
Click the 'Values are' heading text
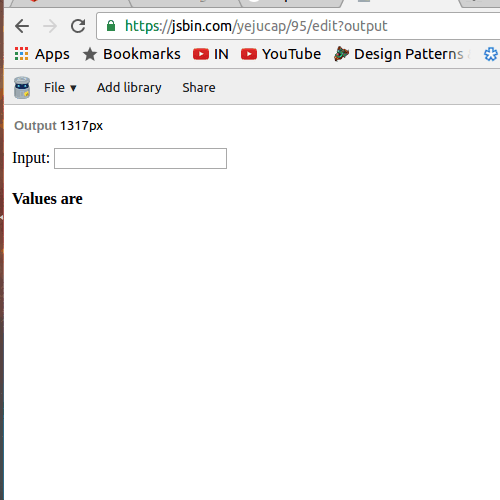(47, 199)
